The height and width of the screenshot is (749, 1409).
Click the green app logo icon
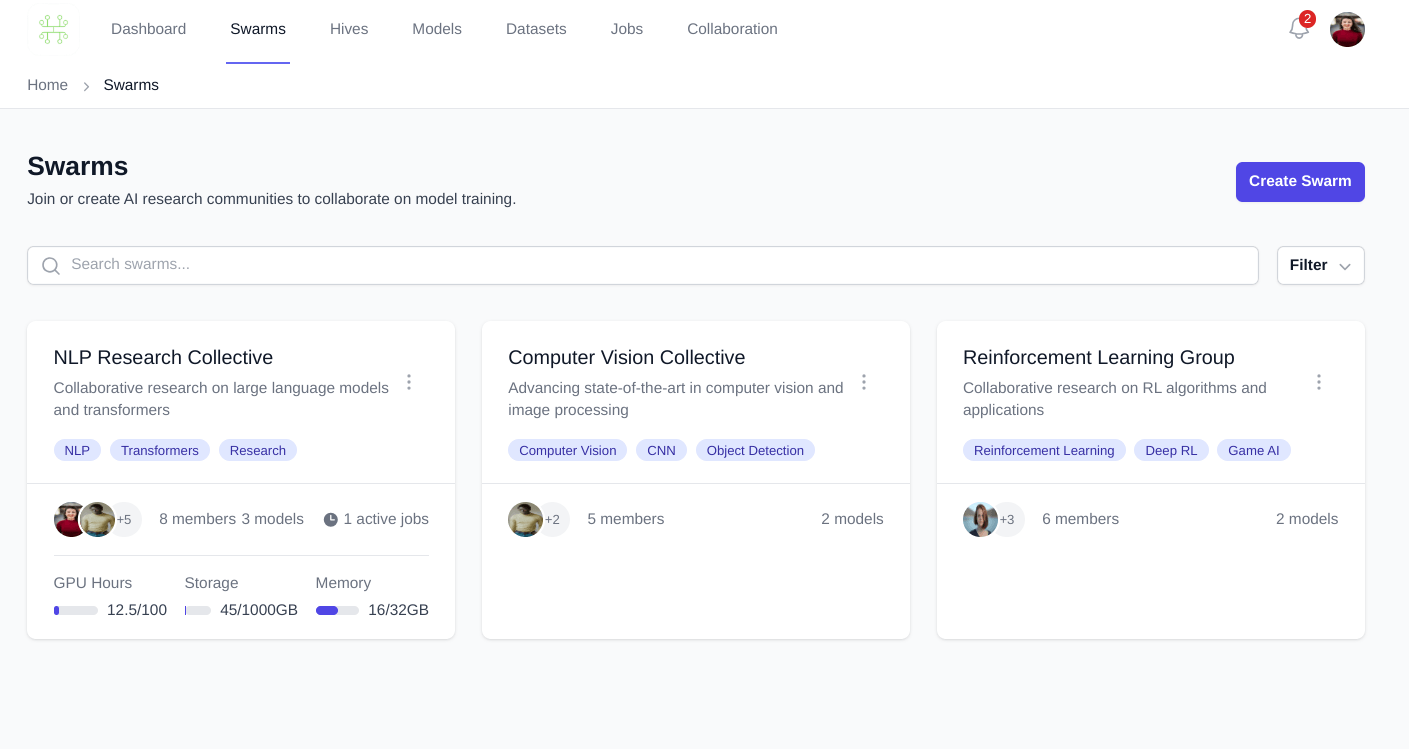[53, 29]
